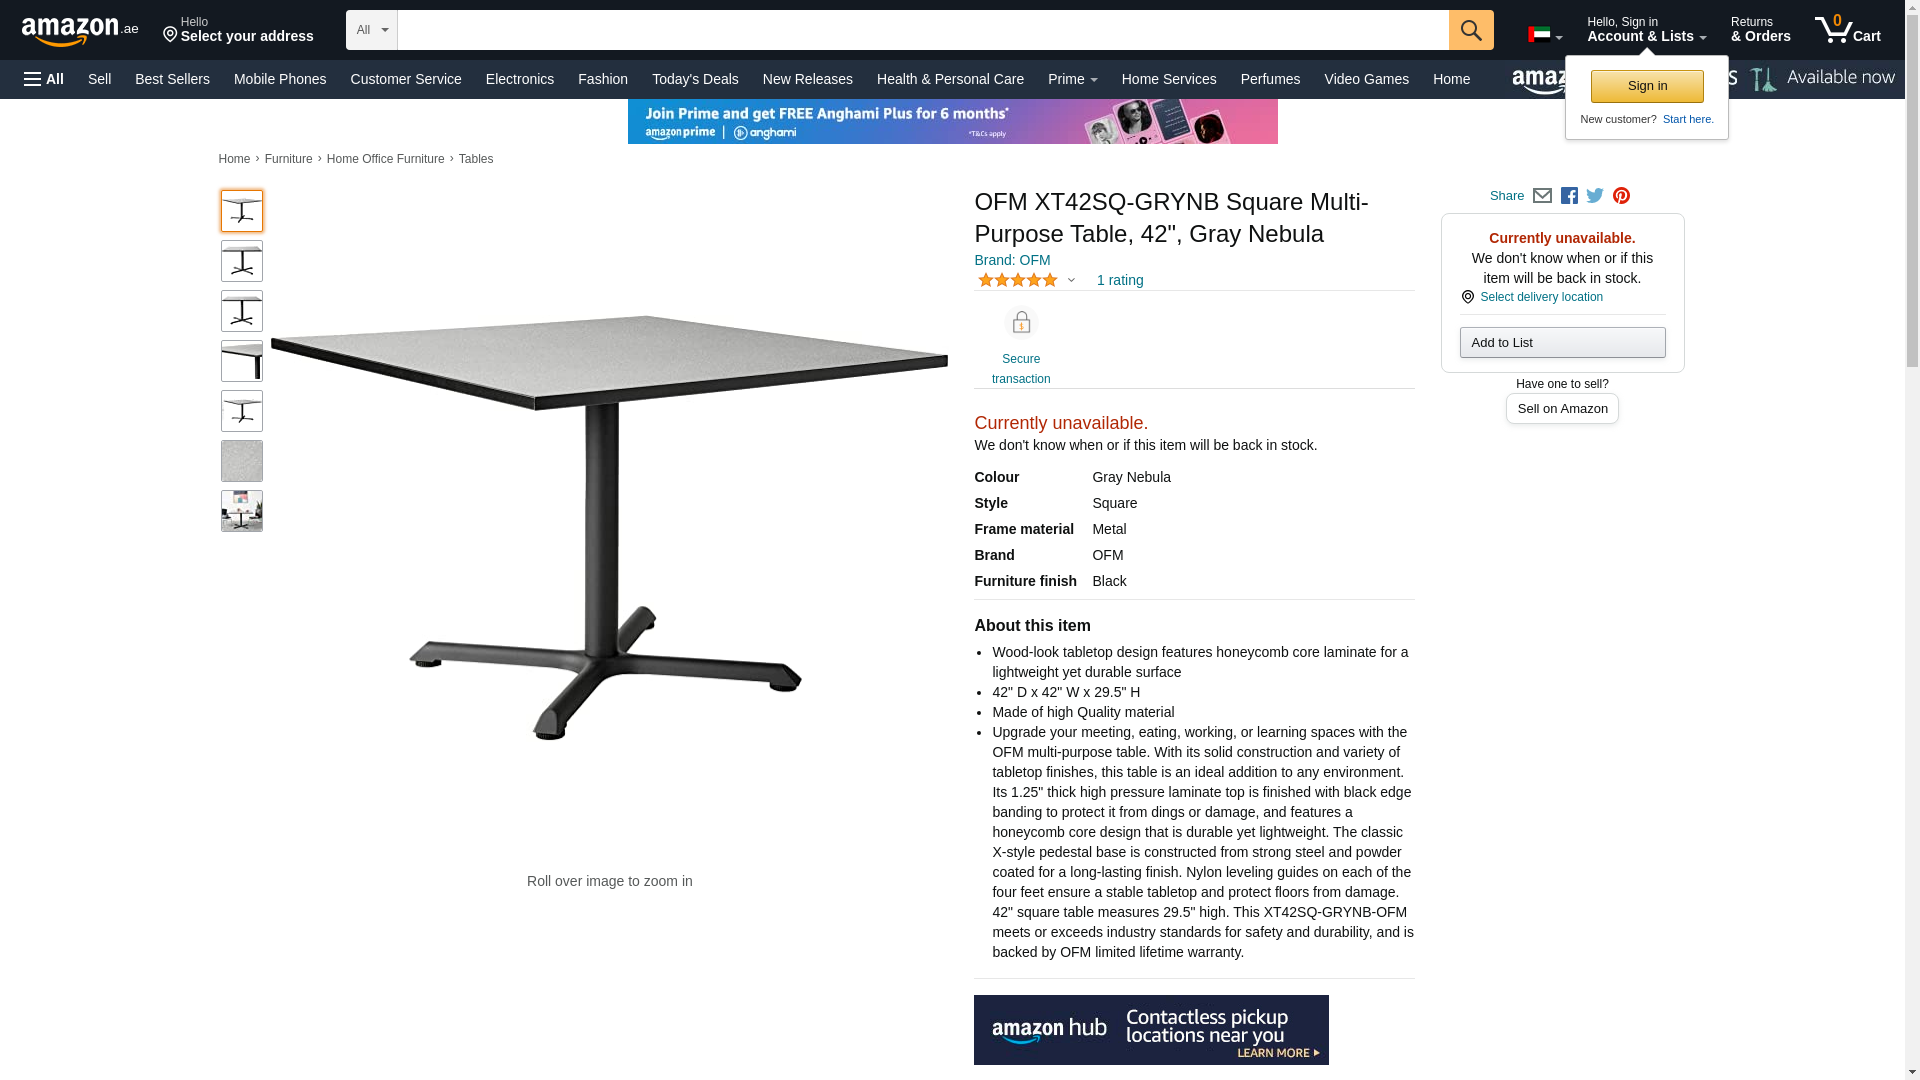The image size is (1920, 1080).
Task: Share product via email icon
Action: click(x=1542, y=196)
